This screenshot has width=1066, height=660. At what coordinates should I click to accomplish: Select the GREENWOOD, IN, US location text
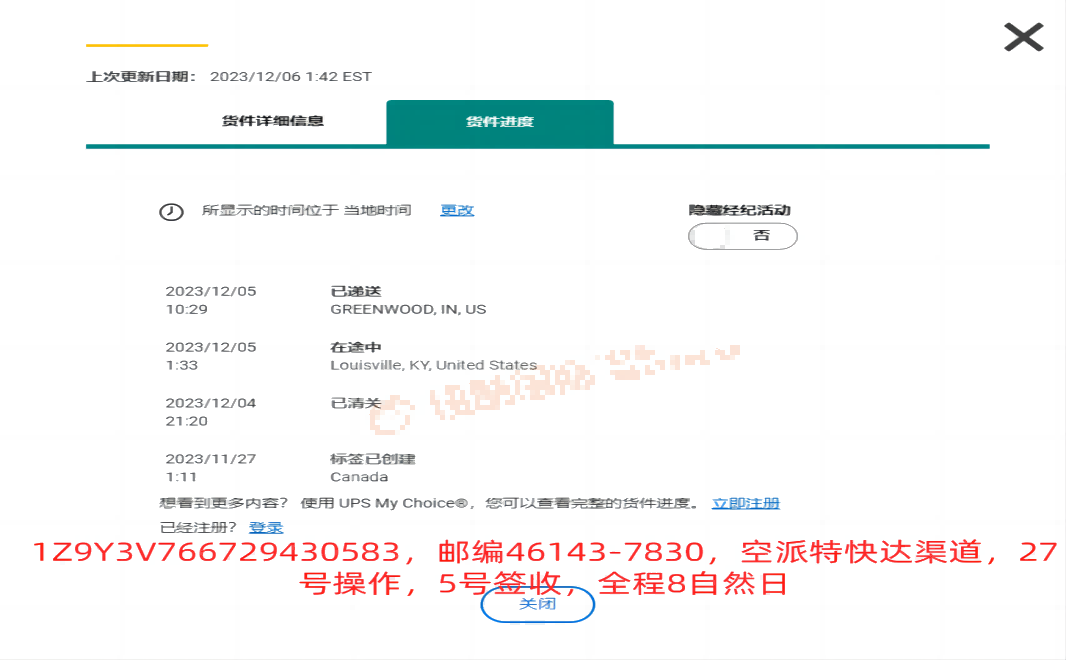[x=408, y=310]
